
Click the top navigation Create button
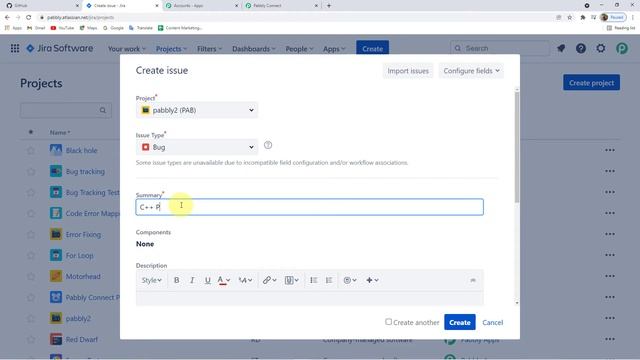(x=372, y=49)
